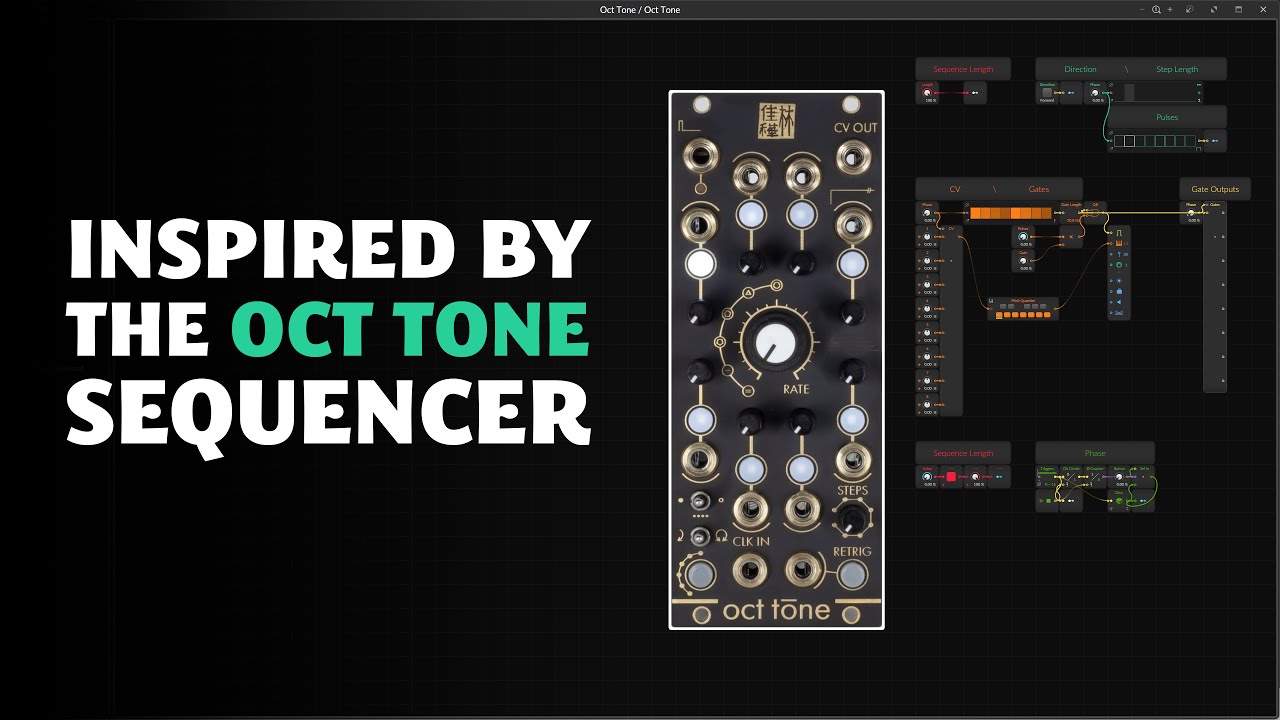1280x720 pixels.
Task: Click the red Length knob
Action: [x=927, y=92]
